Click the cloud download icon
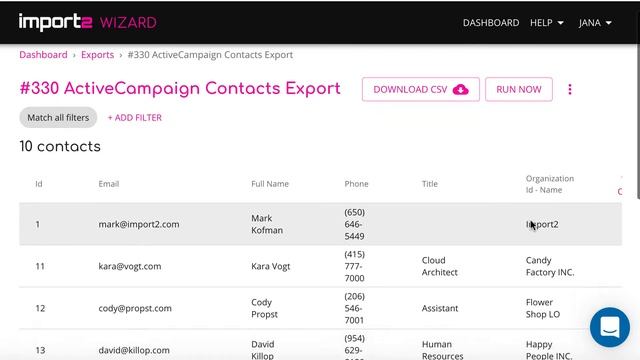 (x=460, y=89)
